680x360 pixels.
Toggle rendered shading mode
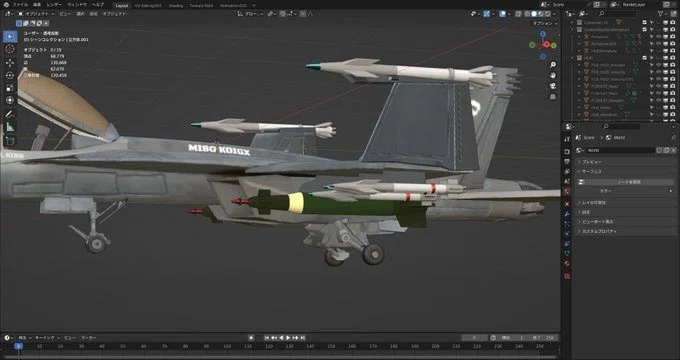pyautogui.click(x=548, y=14)
